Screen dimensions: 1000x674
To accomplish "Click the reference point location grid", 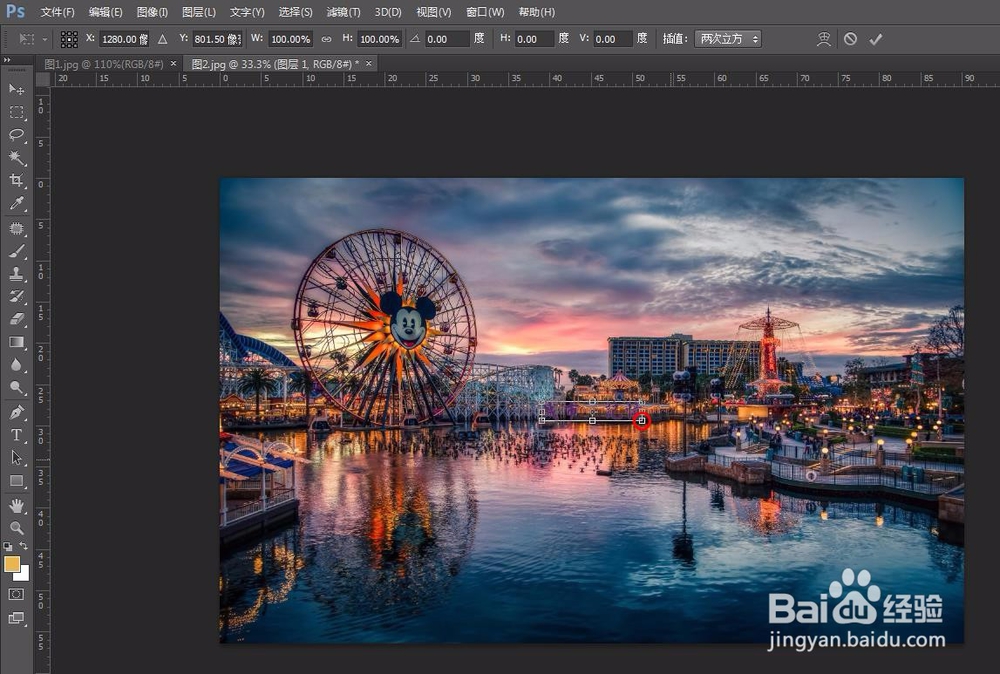I will [x=69, y=40].
